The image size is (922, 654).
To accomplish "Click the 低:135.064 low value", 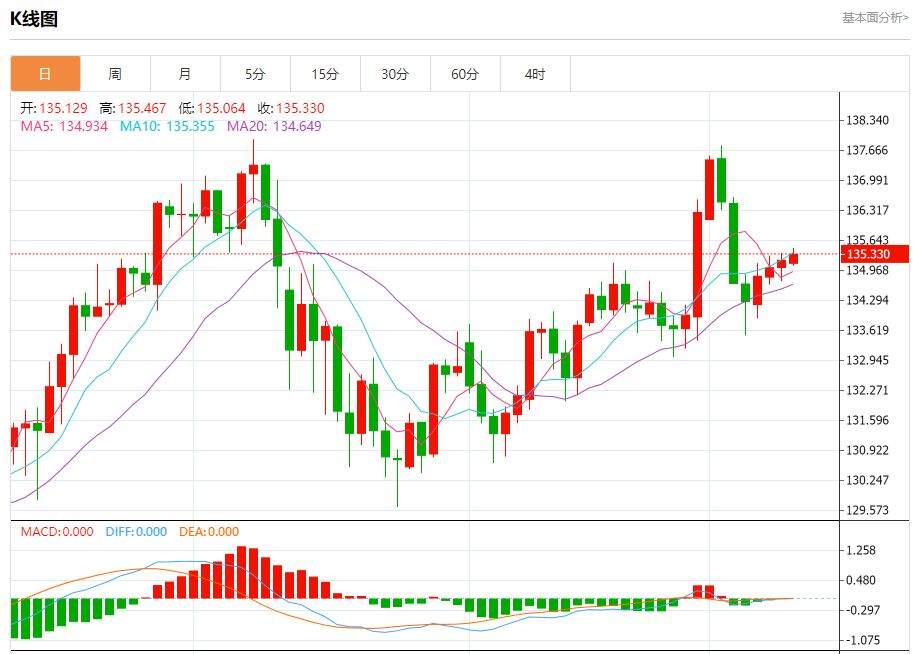I will click(x=212, y=108).
